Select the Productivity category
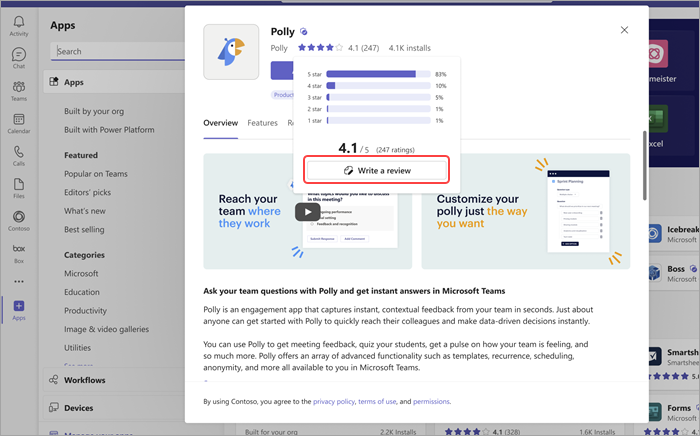The image size is (700, 436). [x=85, y=310]
